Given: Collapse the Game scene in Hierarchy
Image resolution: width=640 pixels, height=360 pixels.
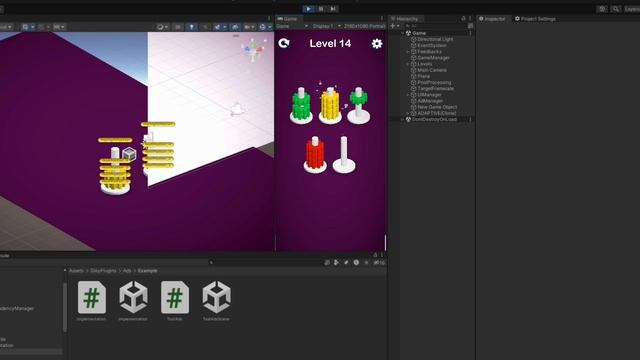Looking at the screenshot, I should tap(402, 33).
